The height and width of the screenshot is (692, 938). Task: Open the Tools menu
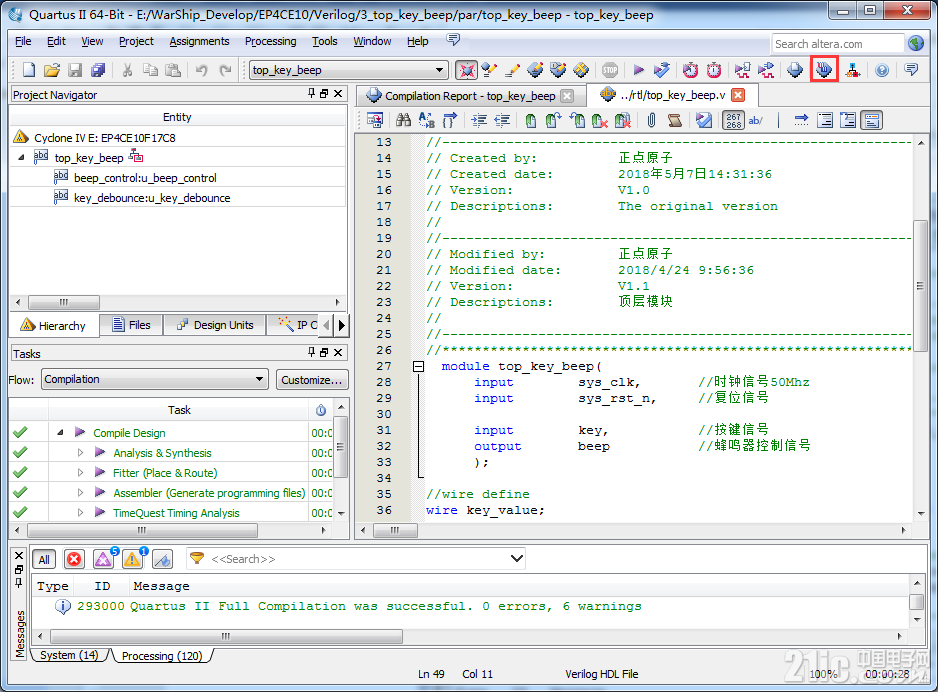[x=324, y=41]
